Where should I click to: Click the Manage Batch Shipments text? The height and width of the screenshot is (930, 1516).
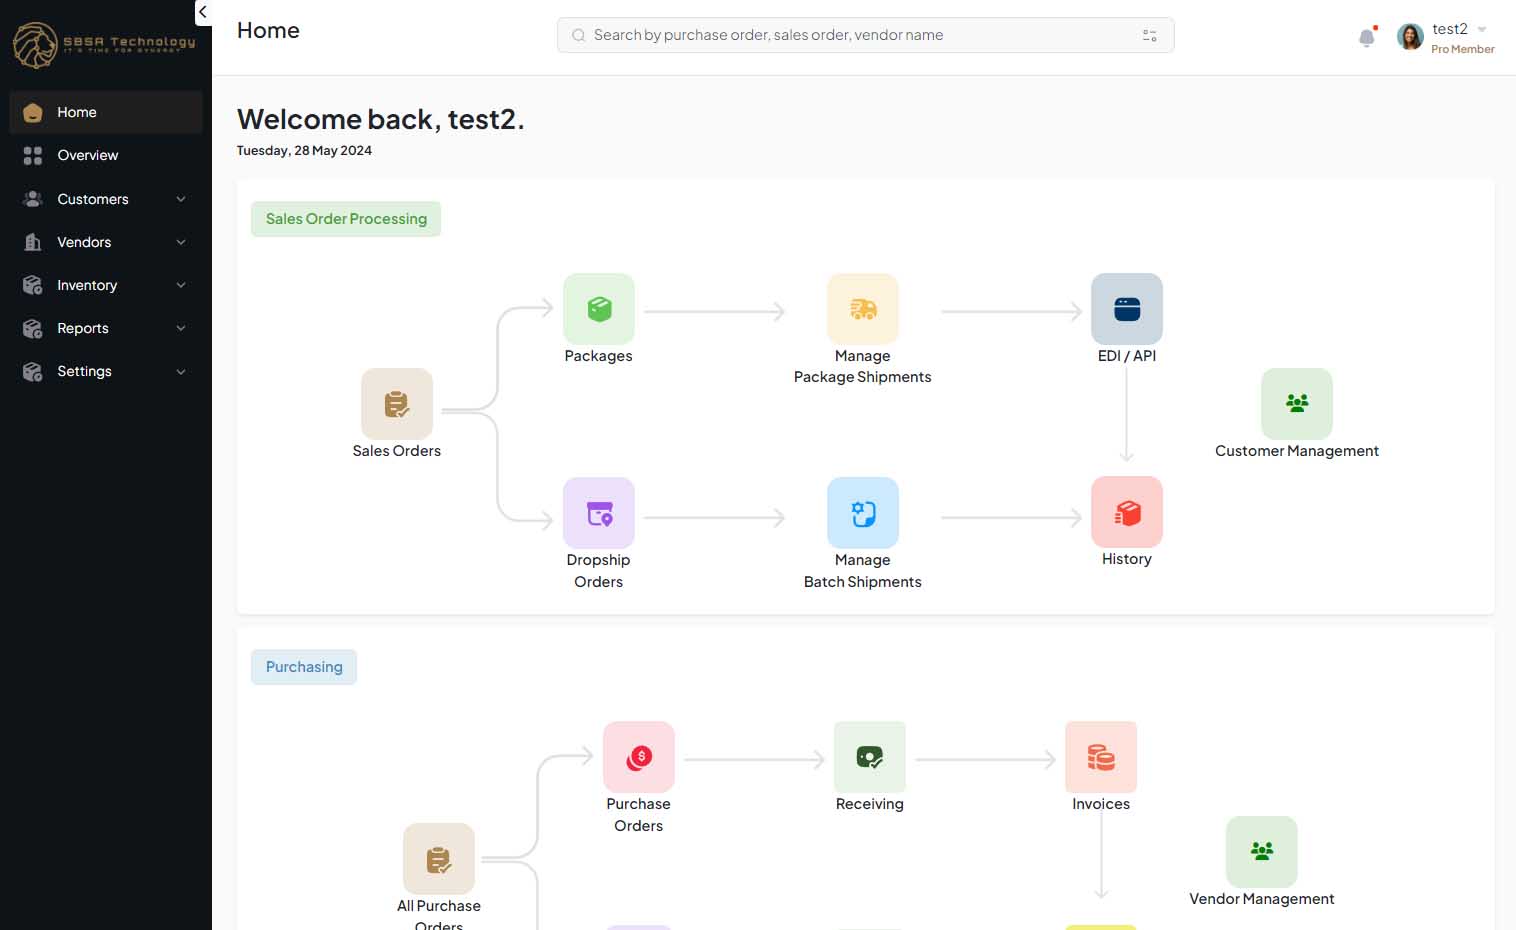(x=863, y=571)
